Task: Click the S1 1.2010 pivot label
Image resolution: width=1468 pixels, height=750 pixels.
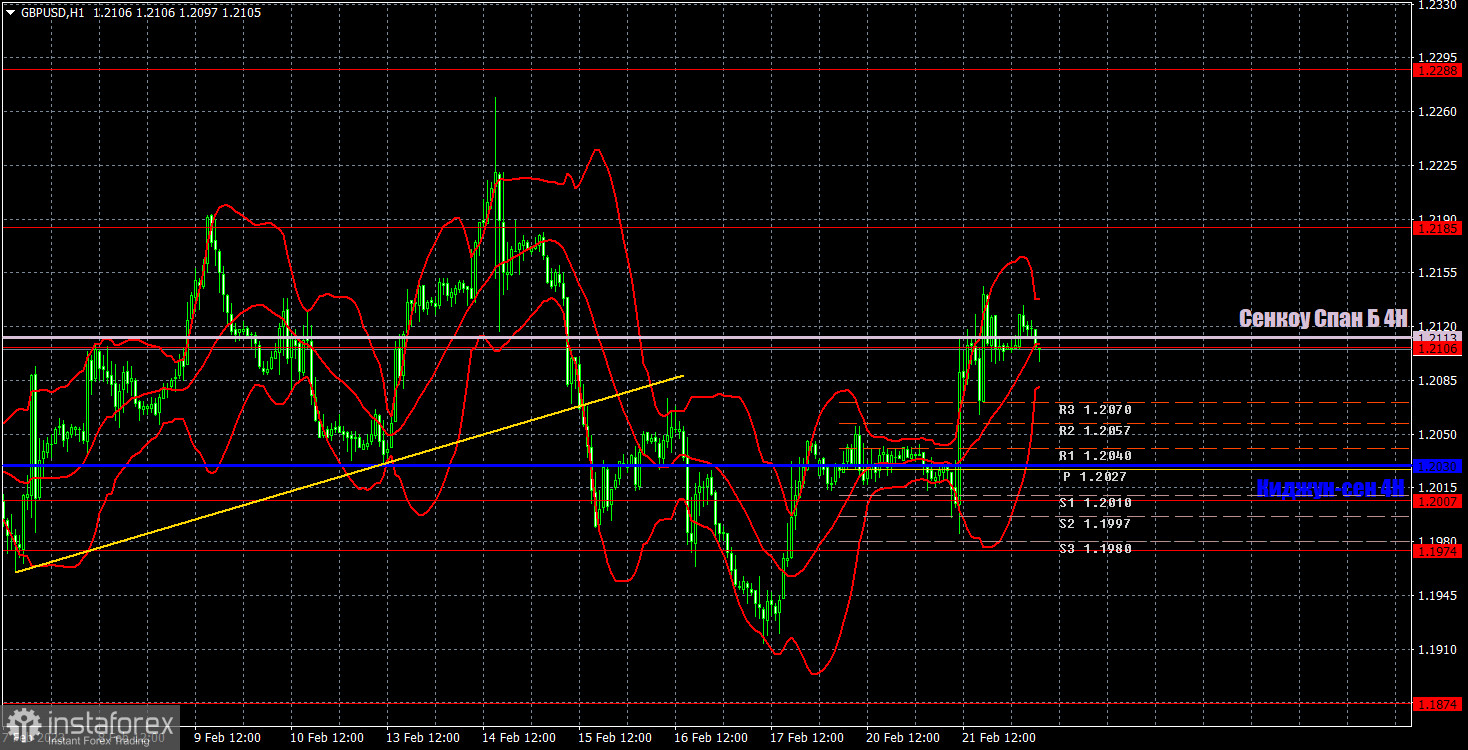Action: 1095,502
